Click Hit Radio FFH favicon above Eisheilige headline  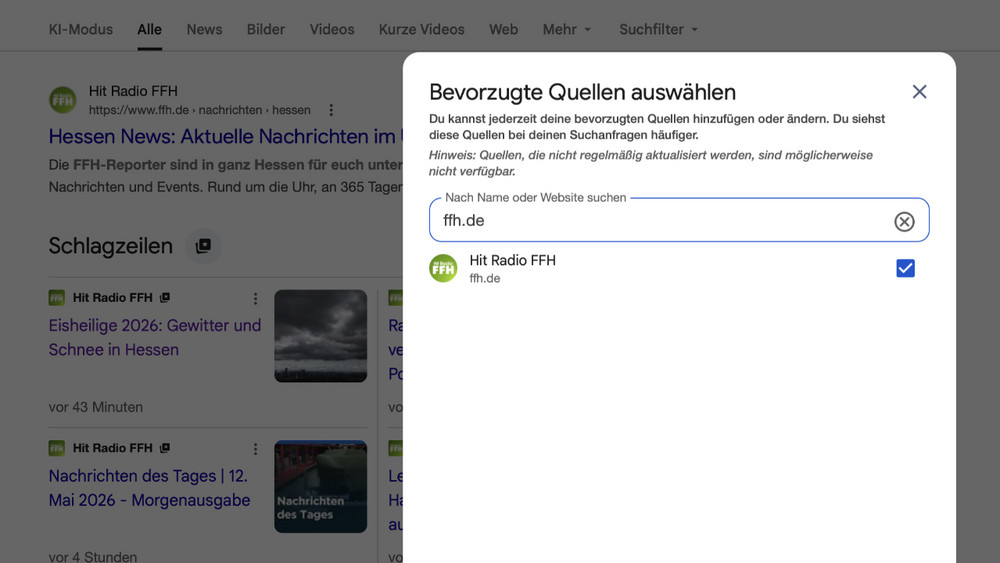click(57, 298)
